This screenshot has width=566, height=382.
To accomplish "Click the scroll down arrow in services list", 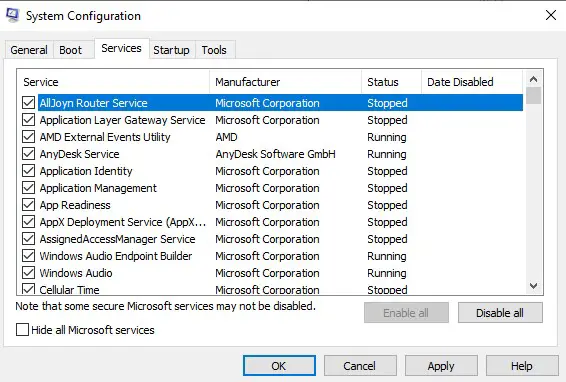I will (x=534, y=286).
